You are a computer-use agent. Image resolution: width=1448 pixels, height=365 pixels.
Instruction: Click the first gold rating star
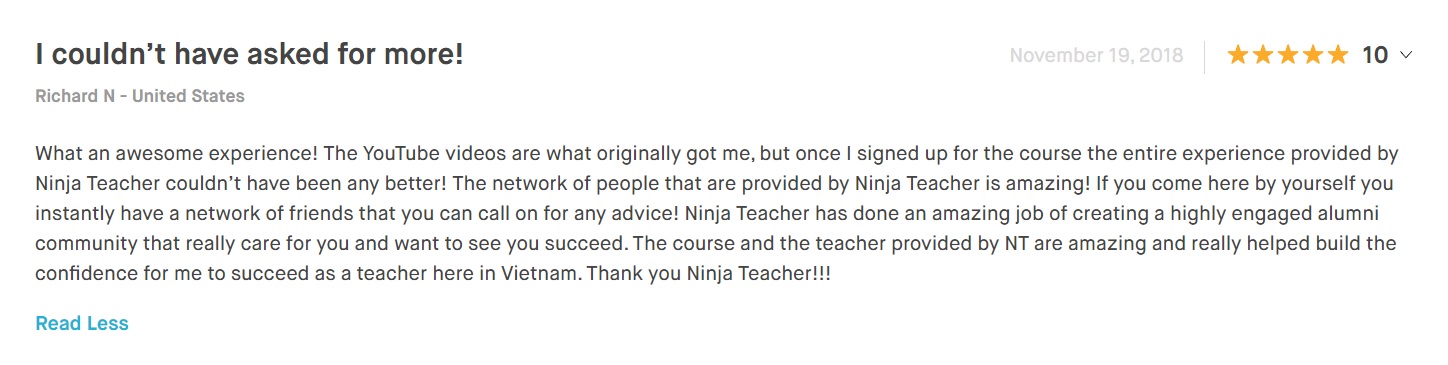(1238, 55)
